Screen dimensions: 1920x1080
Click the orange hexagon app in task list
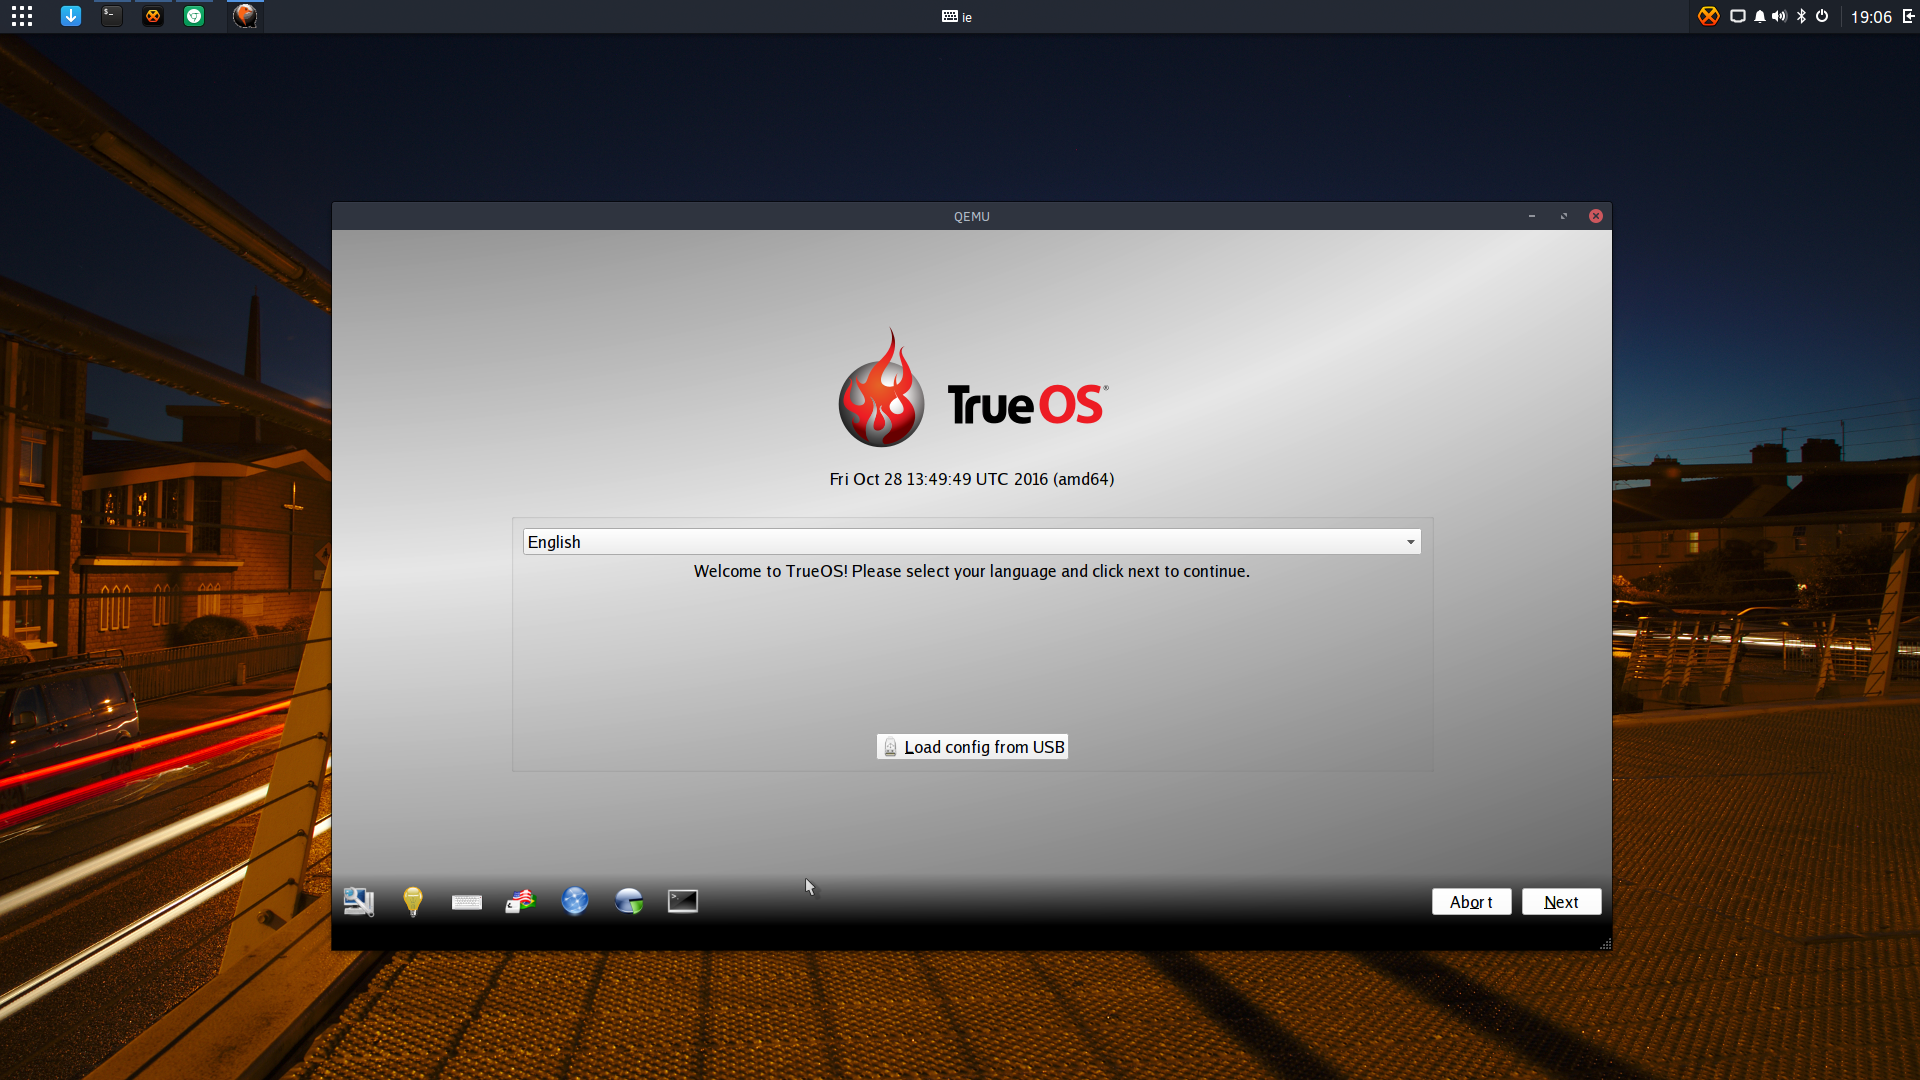(153, 16)
